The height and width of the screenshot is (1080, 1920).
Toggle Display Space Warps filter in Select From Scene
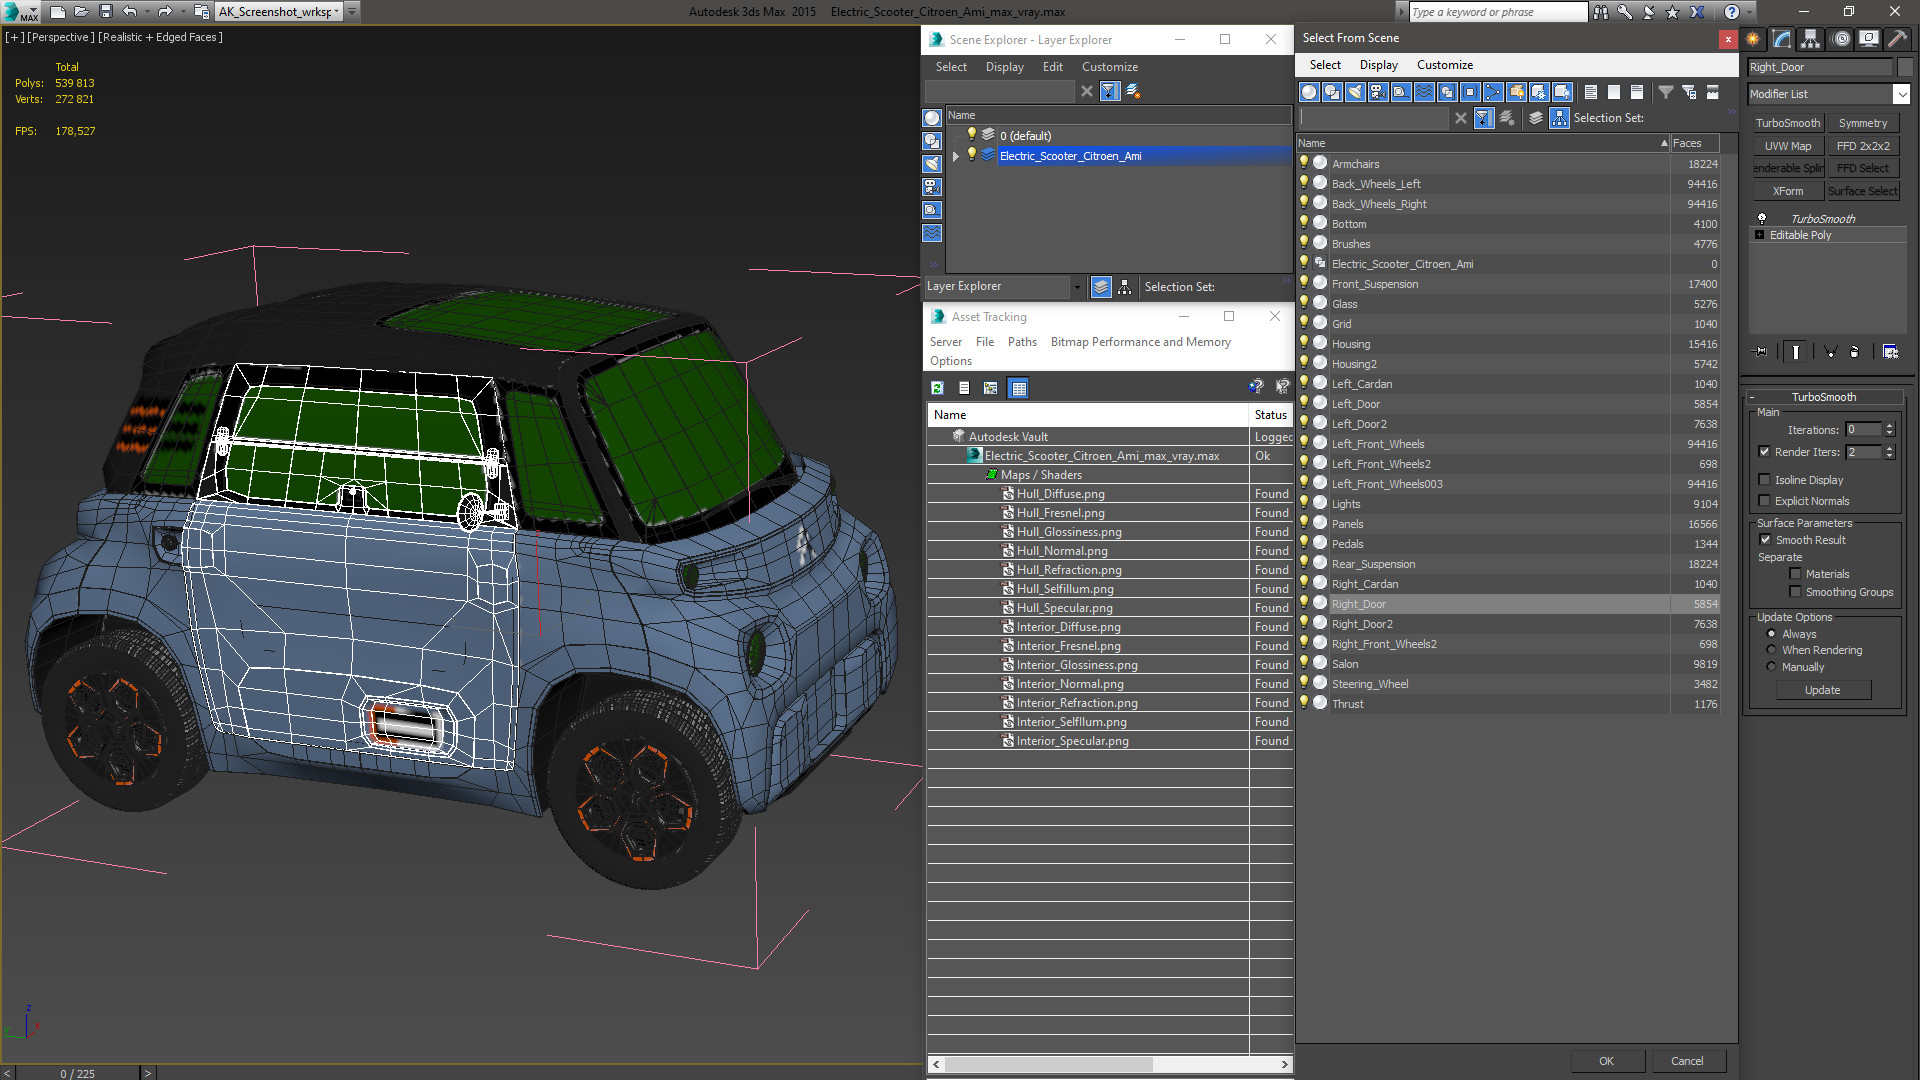click(x=1424, y=92)
